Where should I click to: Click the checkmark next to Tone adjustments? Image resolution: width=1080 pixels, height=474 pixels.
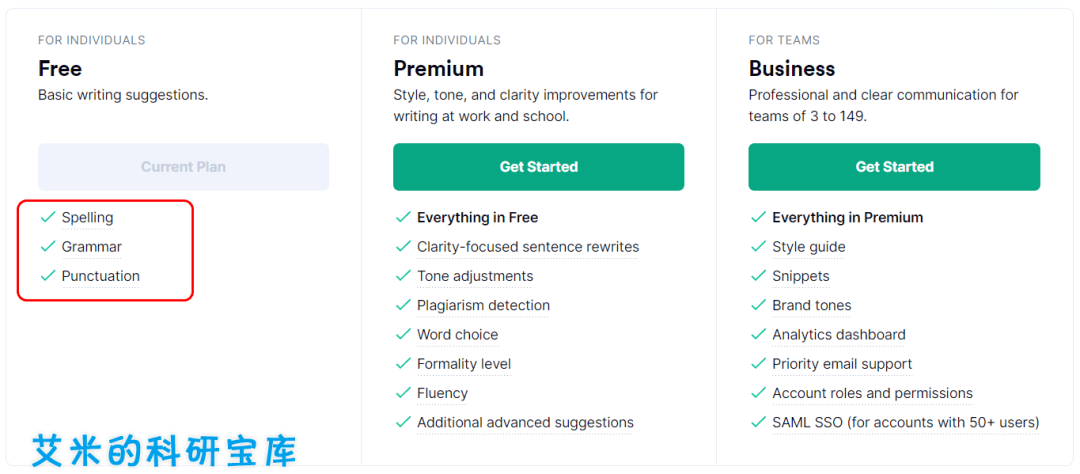[403, 276]
